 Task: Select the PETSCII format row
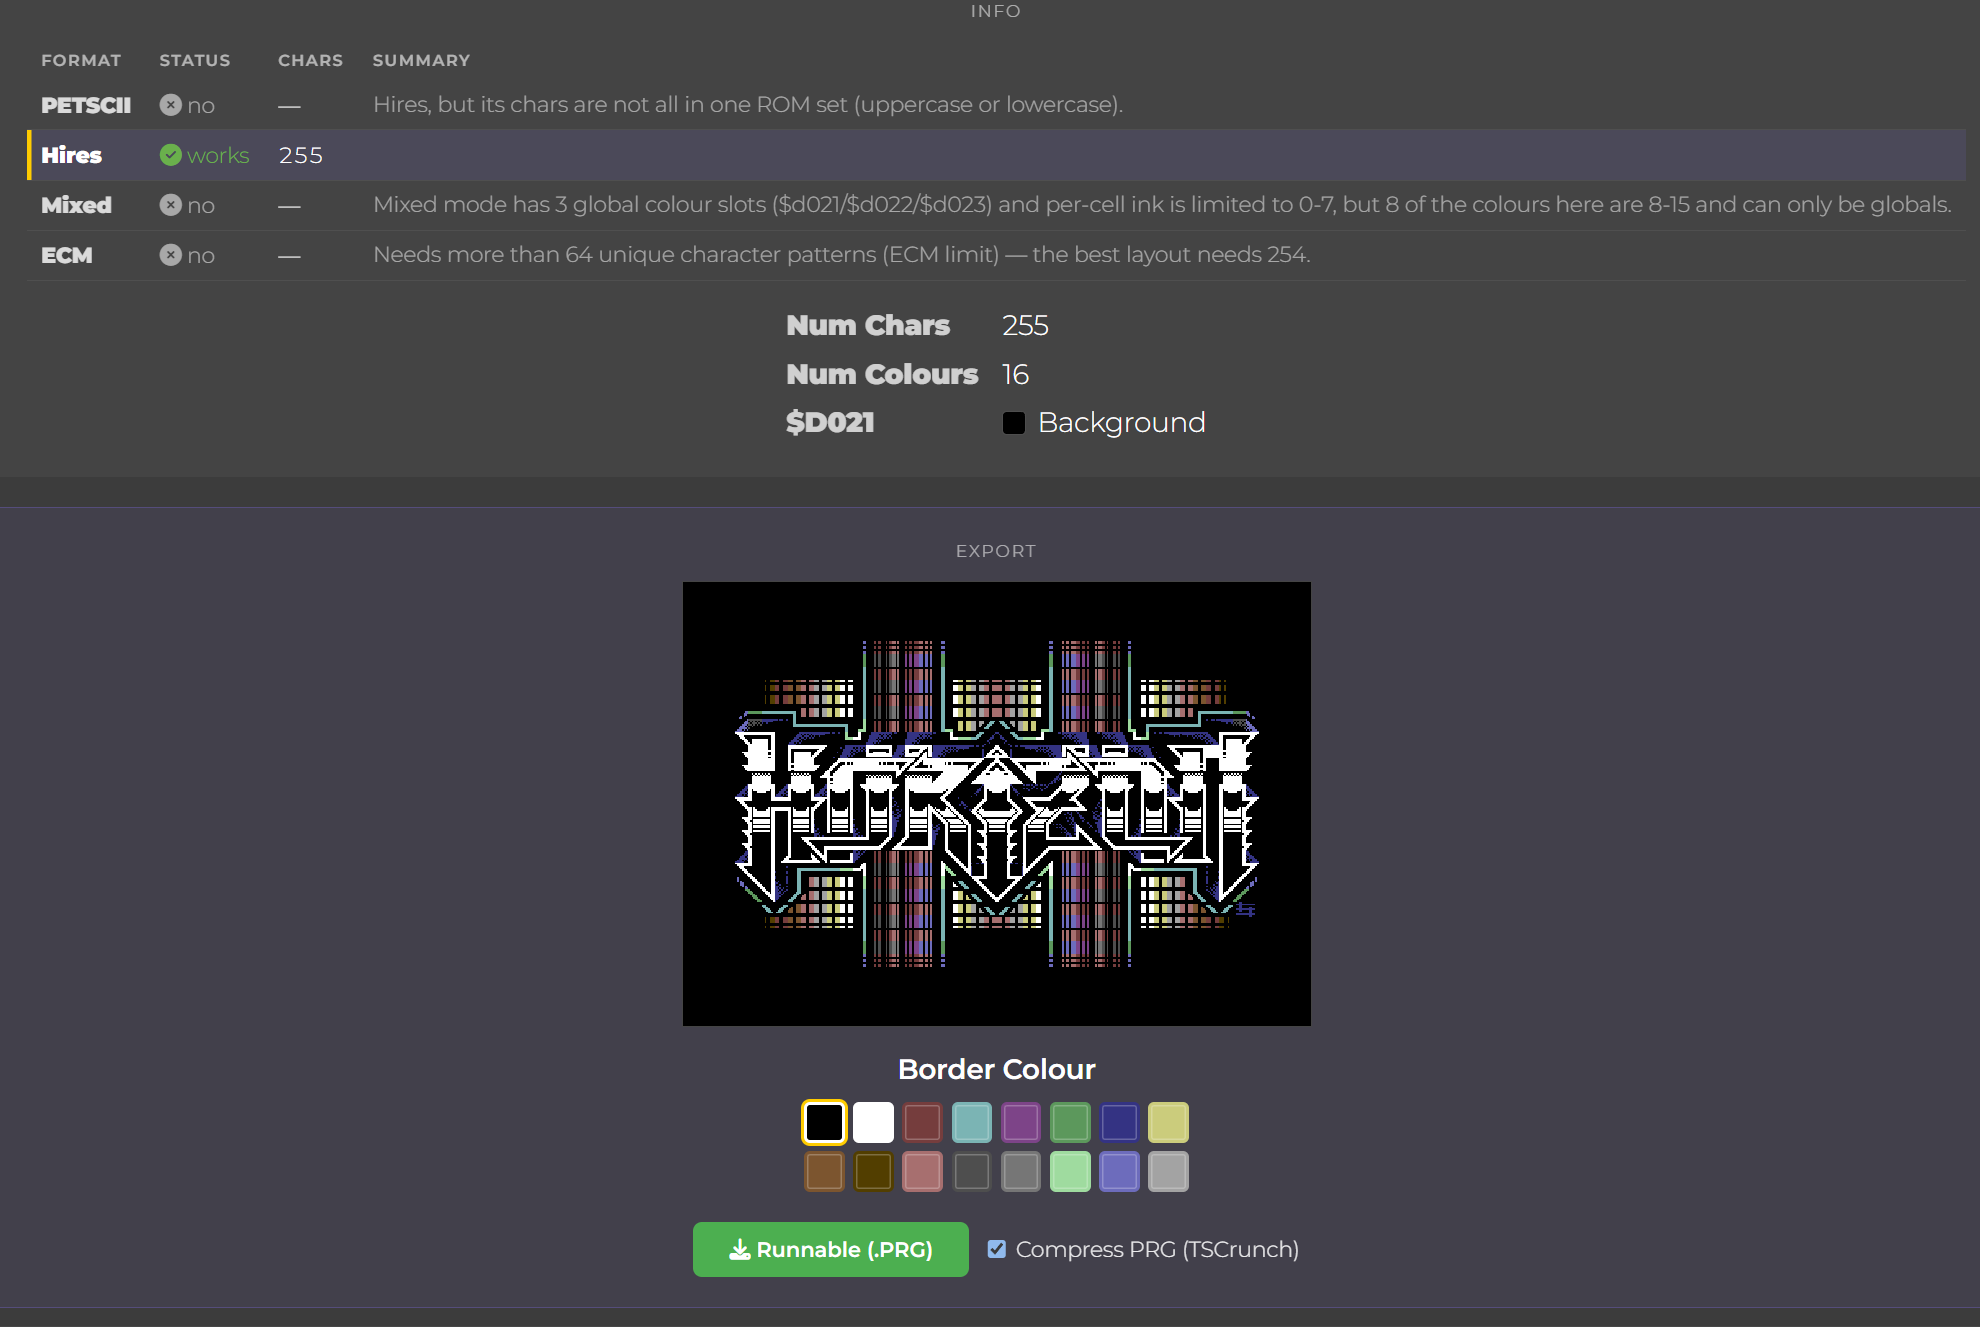pyautogui.click(x=997, y=105)
